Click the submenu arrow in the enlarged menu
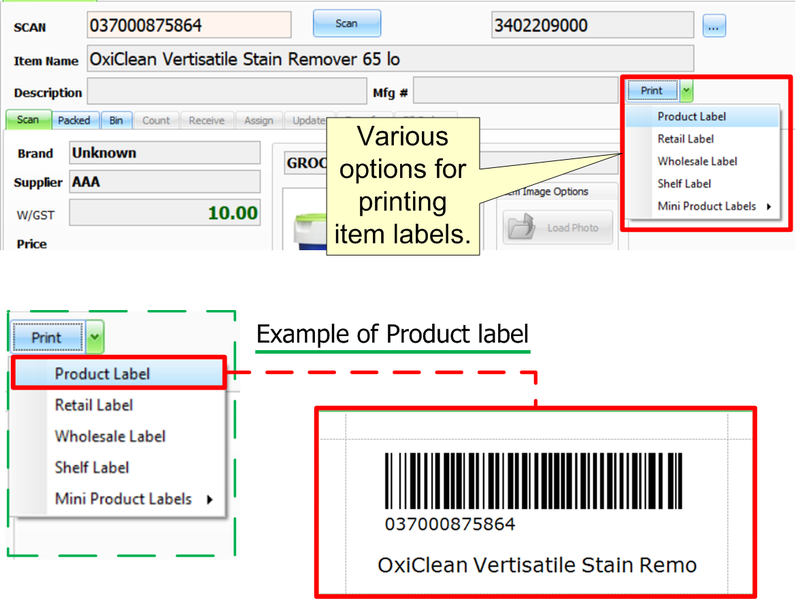Image resolution: width=796 pixels, height=599 pixels. tap(210, 500)
